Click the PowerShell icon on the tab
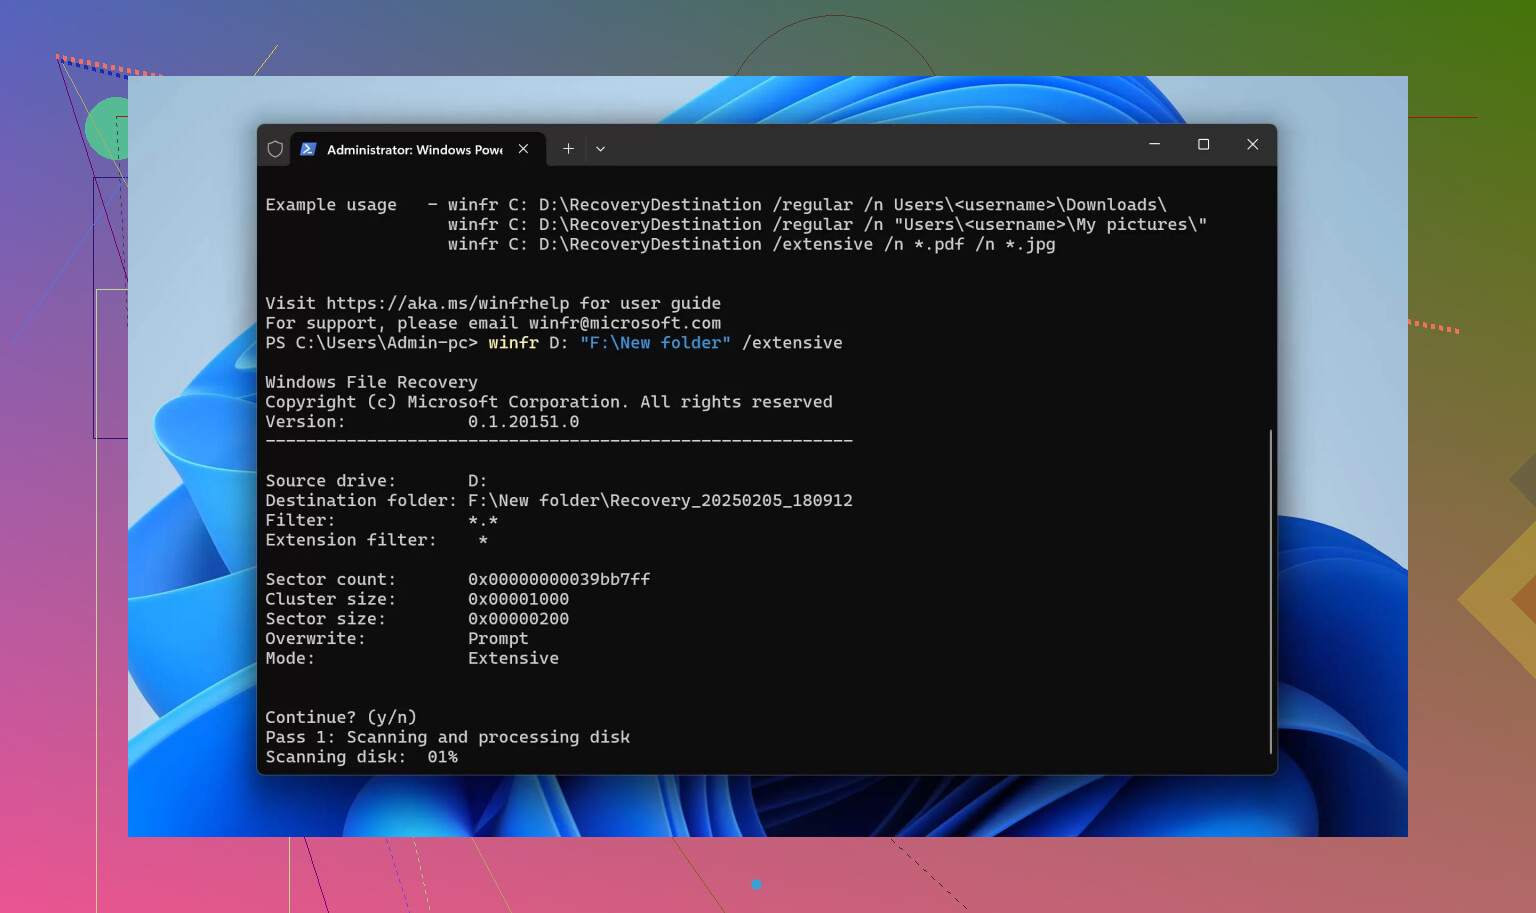This screenshot has width=1536, height=913. (x=308, y=149)
